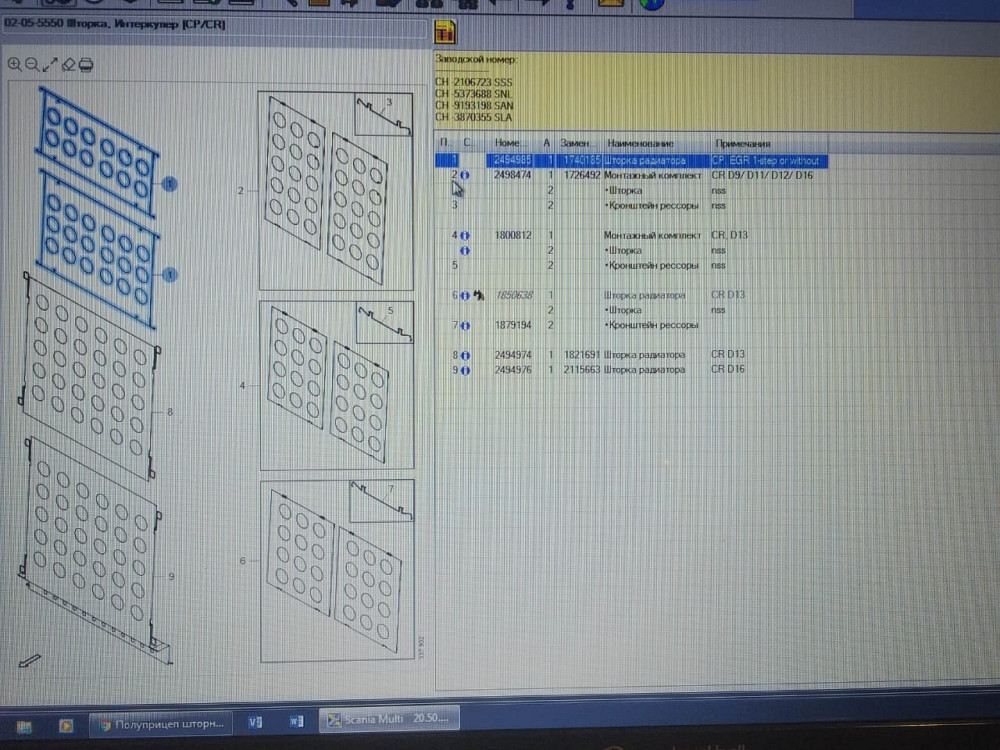Fit diagram to window with arrows icon
The image size is (1000, 750).
pyautogui.click(x=50, y=65)
